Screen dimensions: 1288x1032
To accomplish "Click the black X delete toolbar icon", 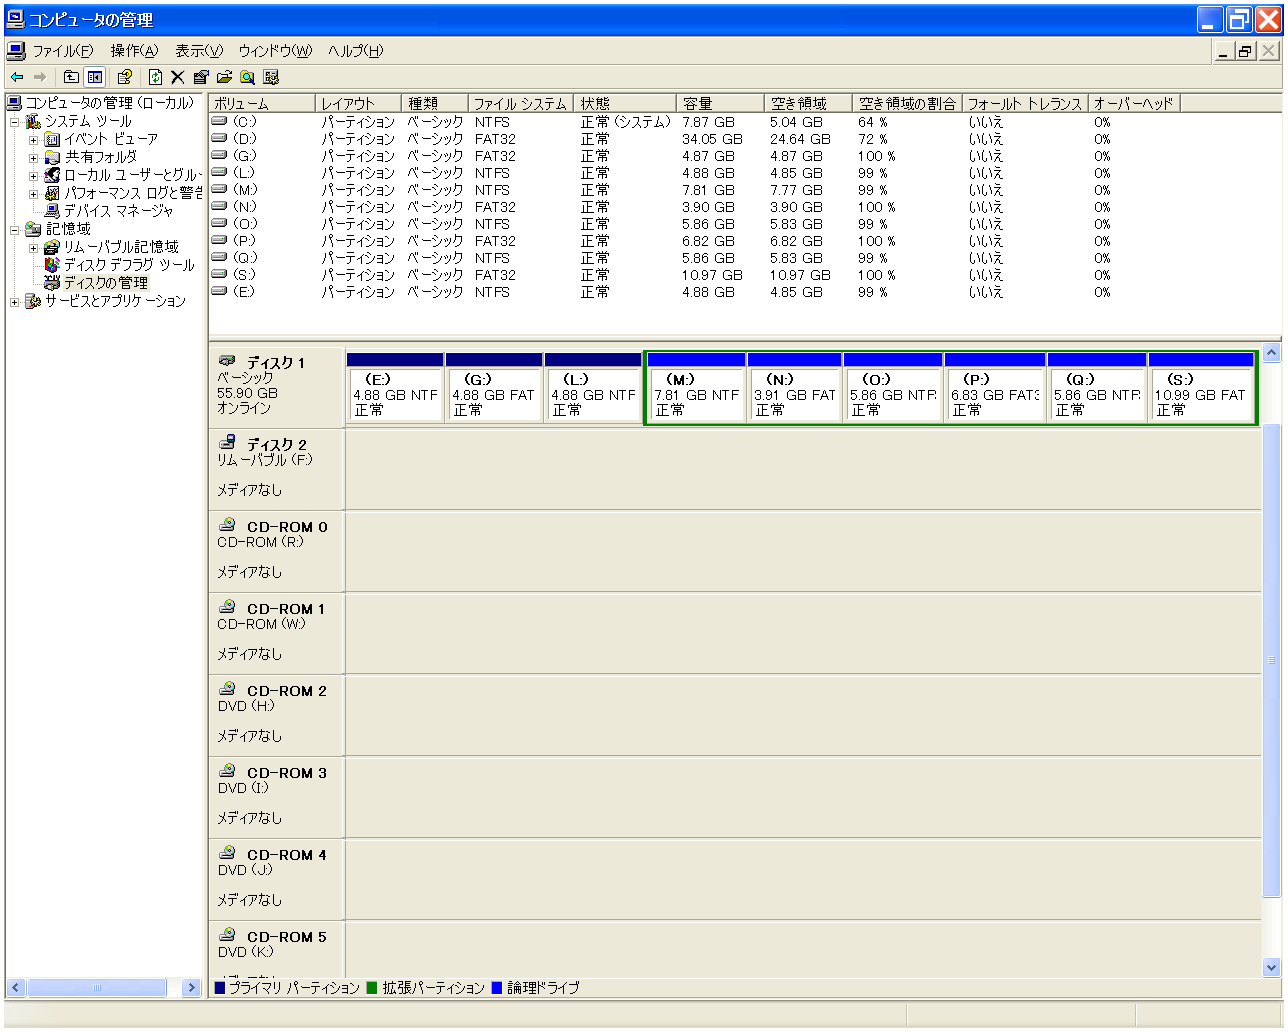I will [177, 77].
